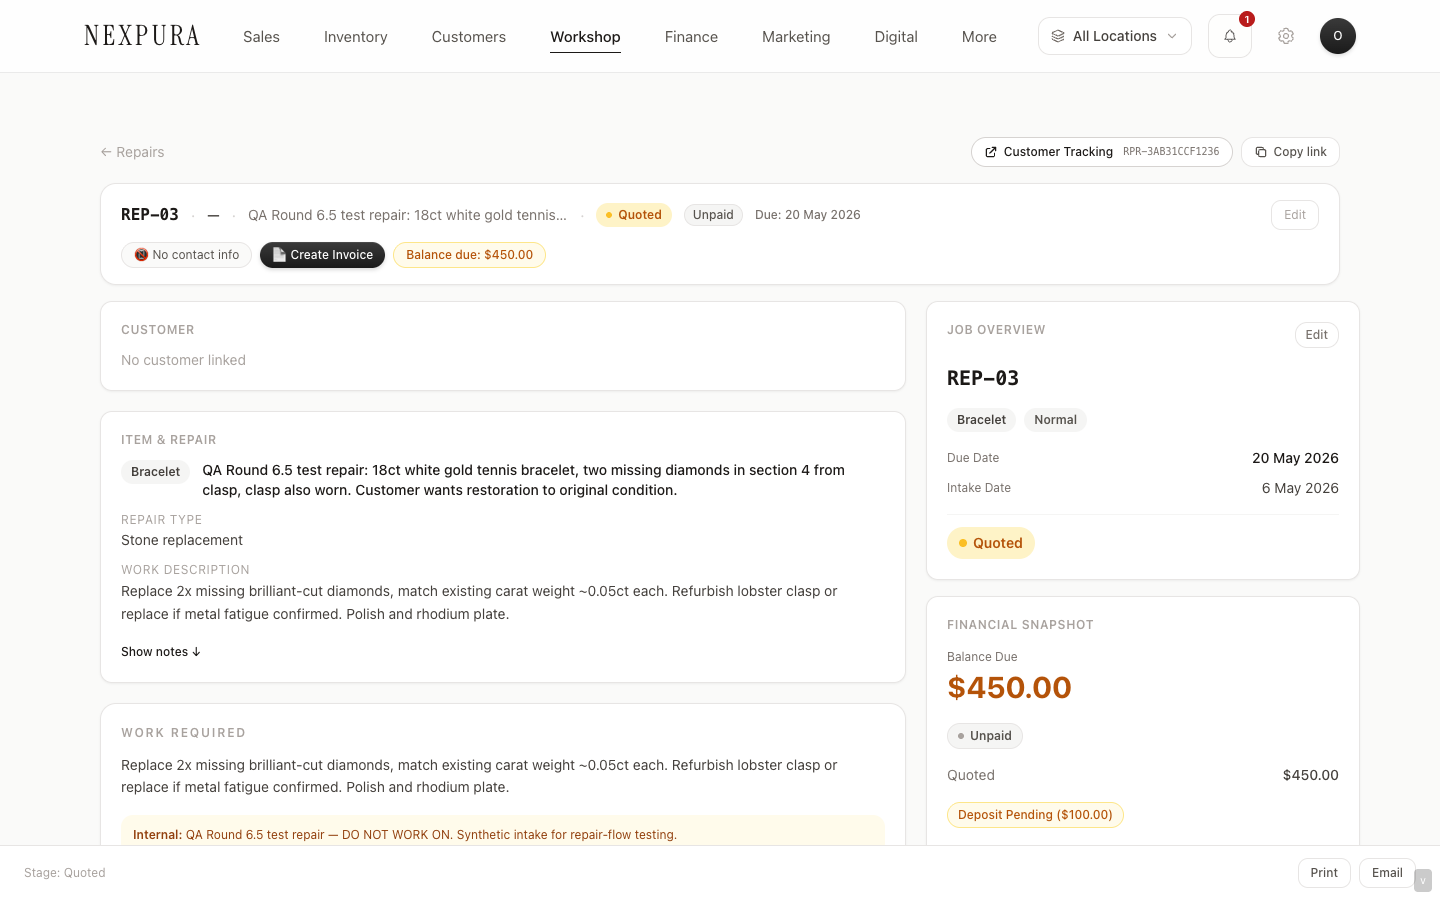
Task: Click the Balance due: $450.00 pill
Action: pos(469,255)
